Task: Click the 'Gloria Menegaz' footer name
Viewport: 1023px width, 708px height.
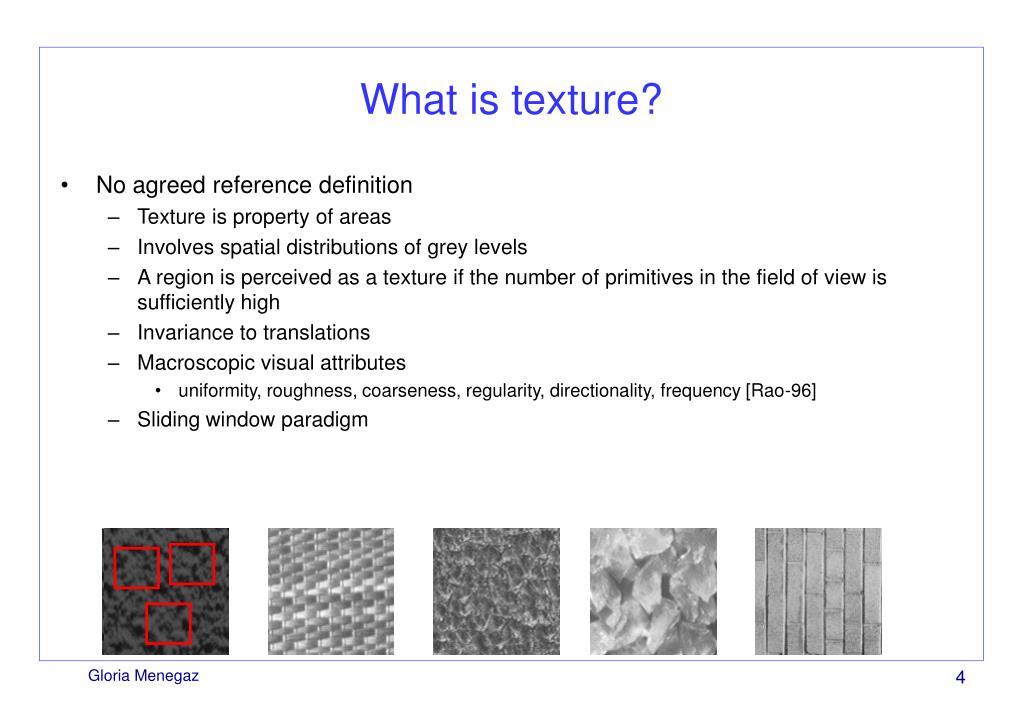Action: pyautogui.click(x=144, y=676)
